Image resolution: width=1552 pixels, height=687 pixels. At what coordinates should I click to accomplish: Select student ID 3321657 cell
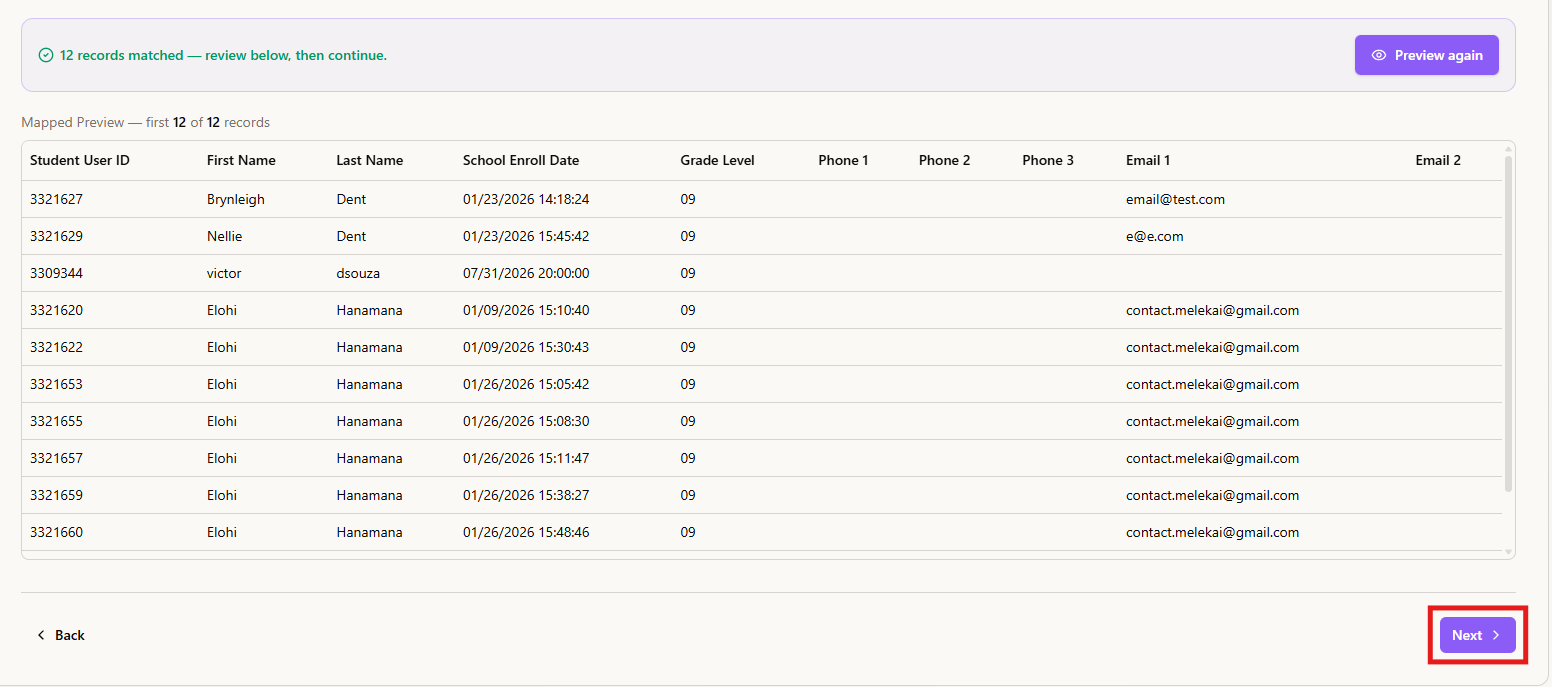pyautogui.click(x=56, y=458)
